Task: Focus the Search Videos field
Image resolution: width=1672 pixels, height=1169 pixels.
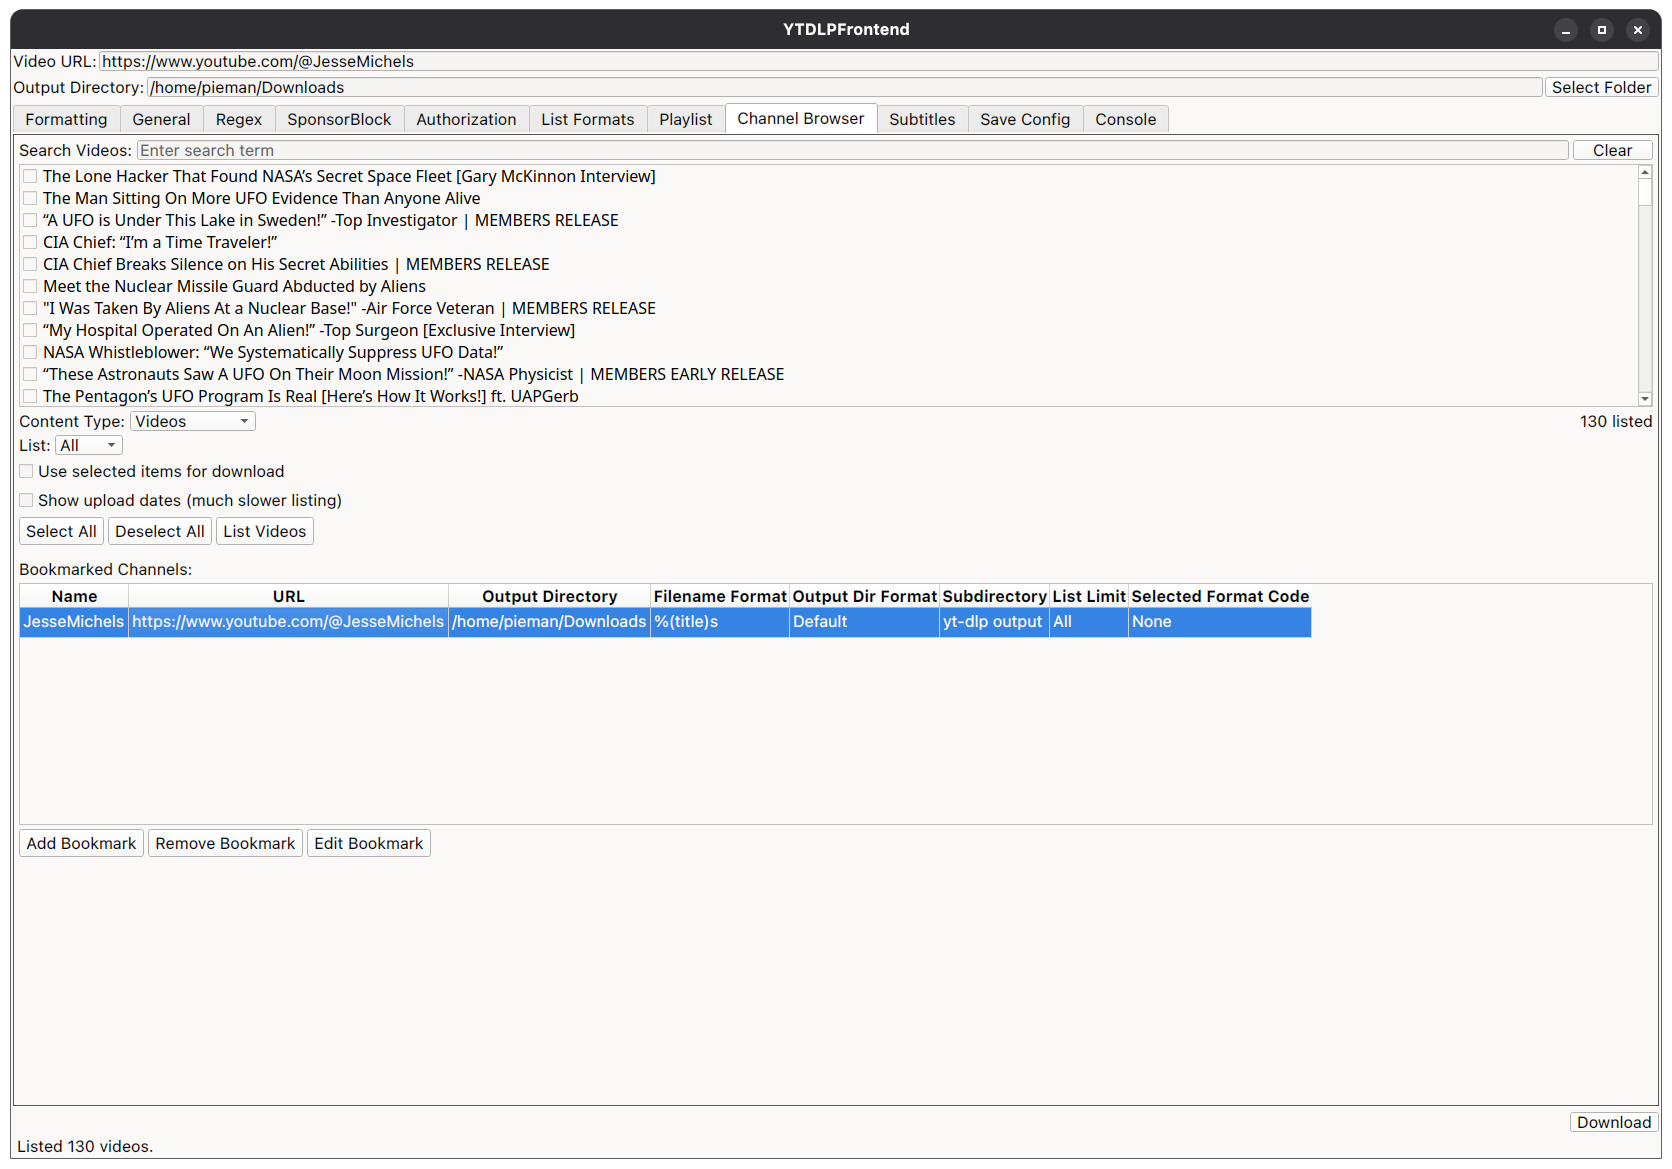Action: 852,150
